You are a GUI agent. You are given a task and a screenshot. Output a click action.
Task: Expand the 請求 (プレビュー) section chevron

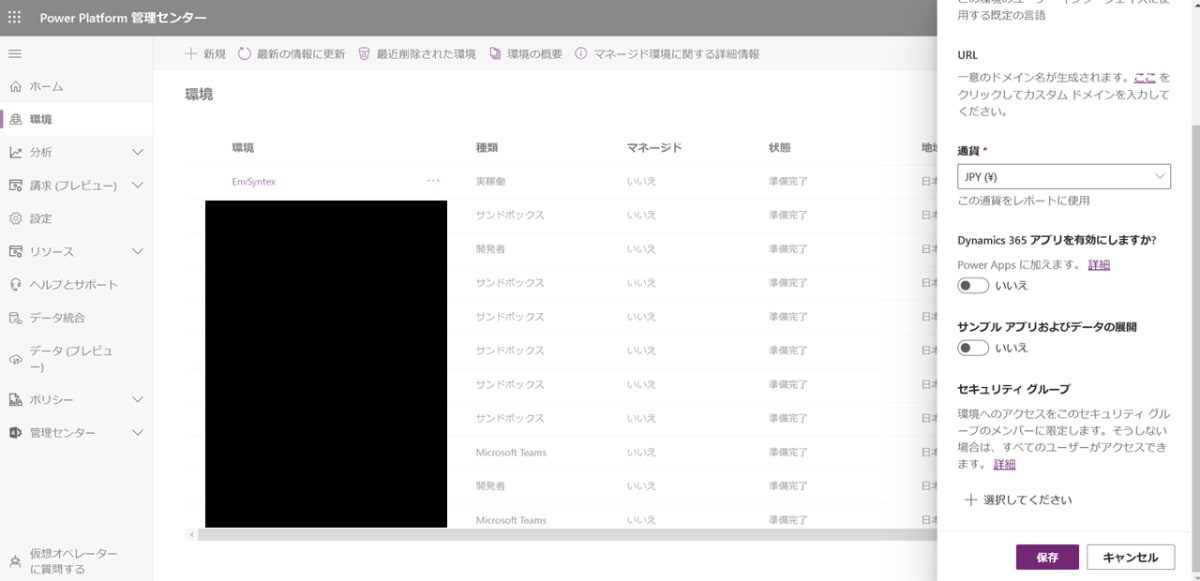(138, 186)
